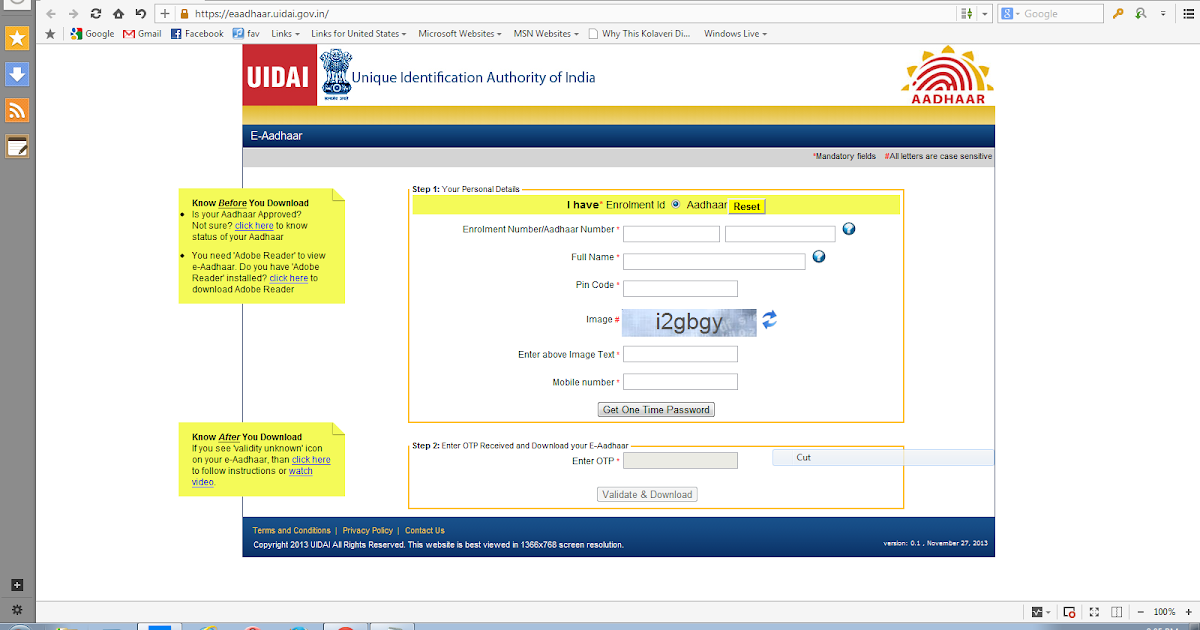Expand MSN Websites bookmark folder
The height and width of the screenshot is (630, 1200).
click(546, 33)
